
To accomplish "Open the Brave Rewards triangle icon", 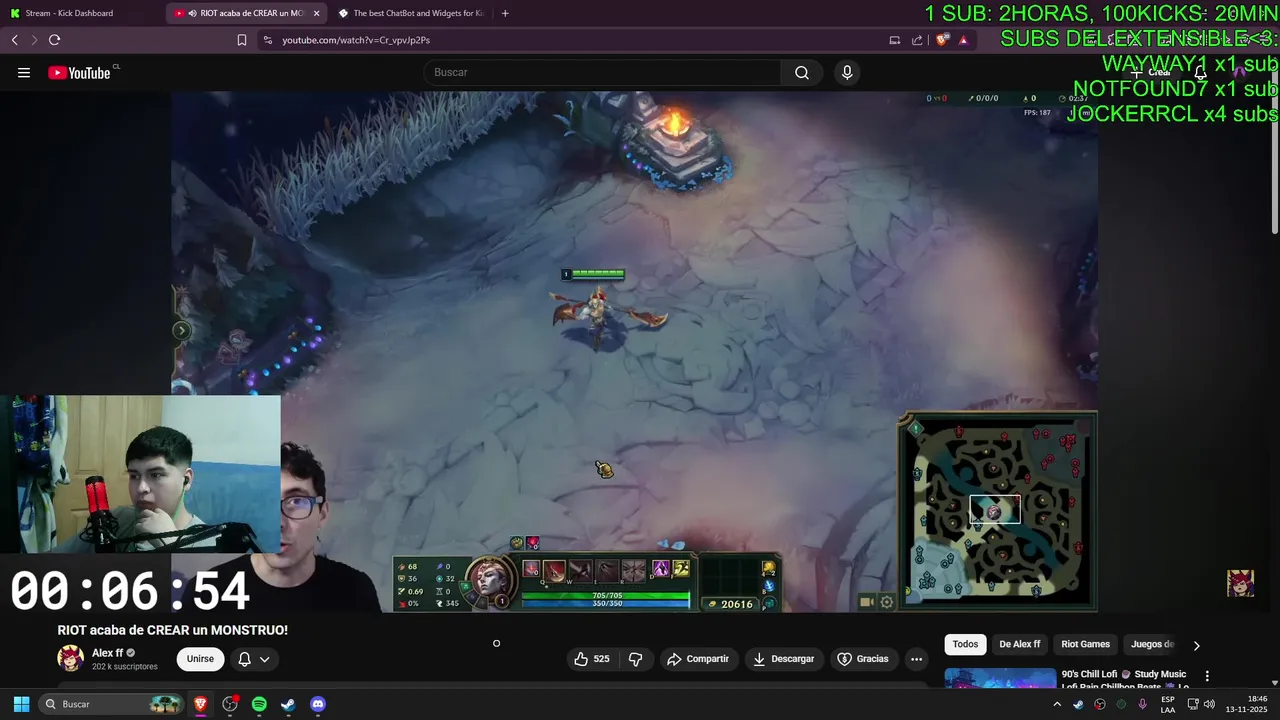I will click(964, 40).
